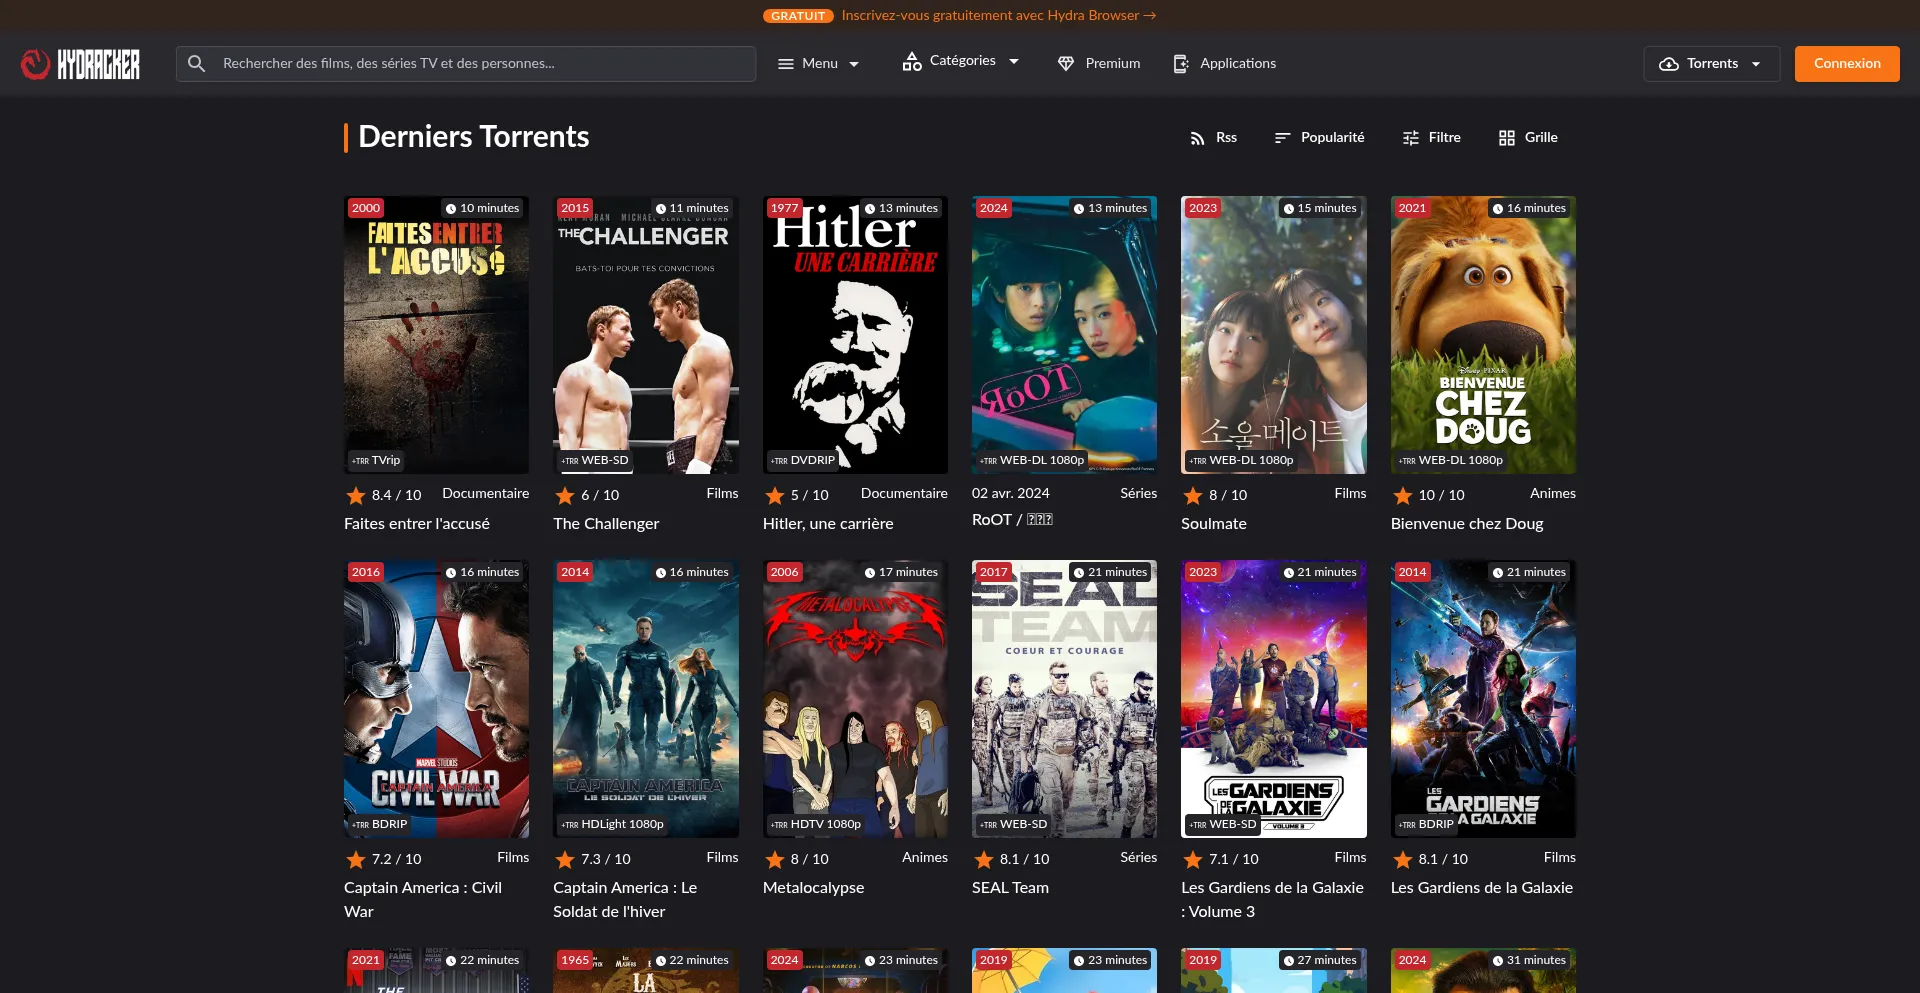Click the Applications device icon
This screenshot has width=1920, height=993.
[x=1181, y=64]
